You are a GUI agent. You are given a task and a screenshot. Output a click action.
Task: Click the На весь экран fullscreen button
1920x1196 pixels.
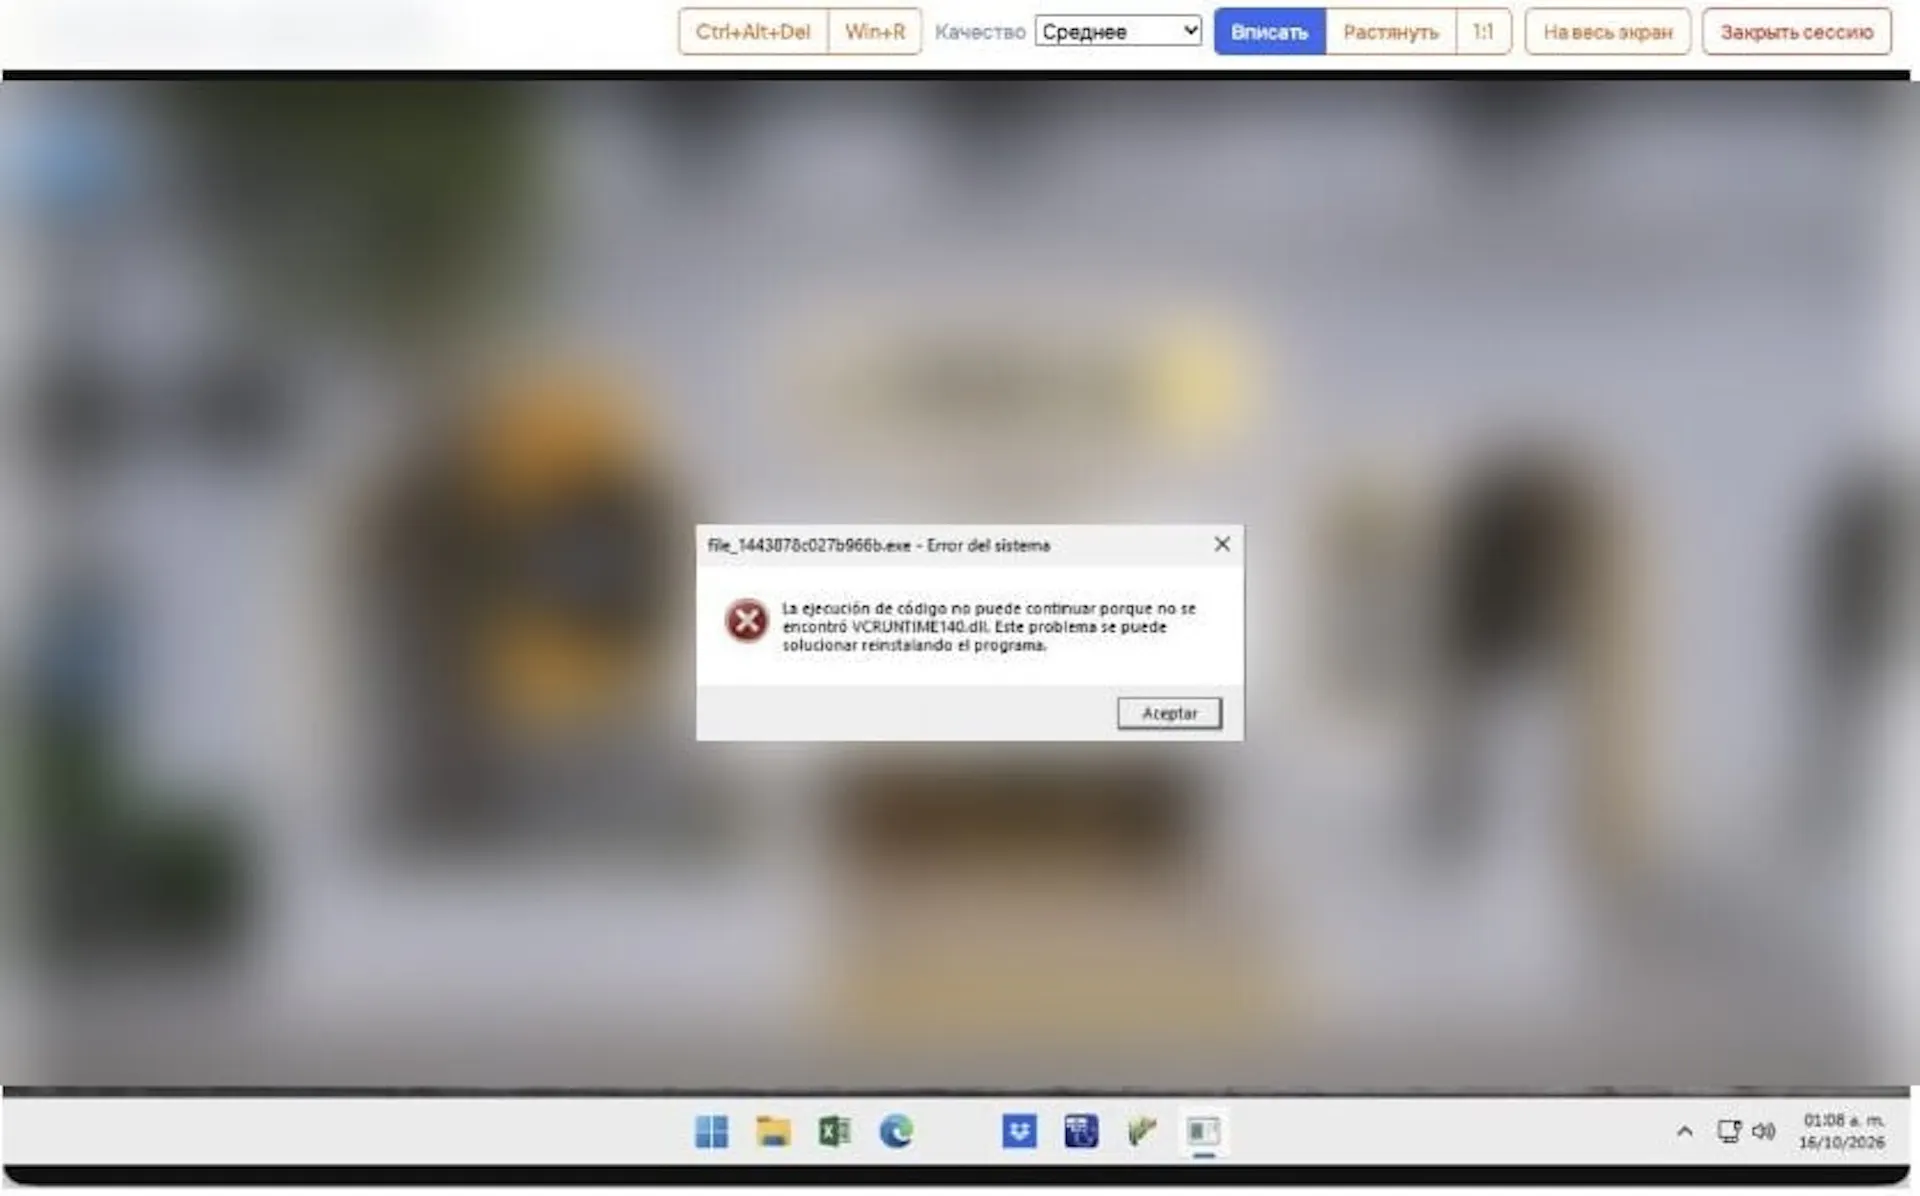(1607, 32)
